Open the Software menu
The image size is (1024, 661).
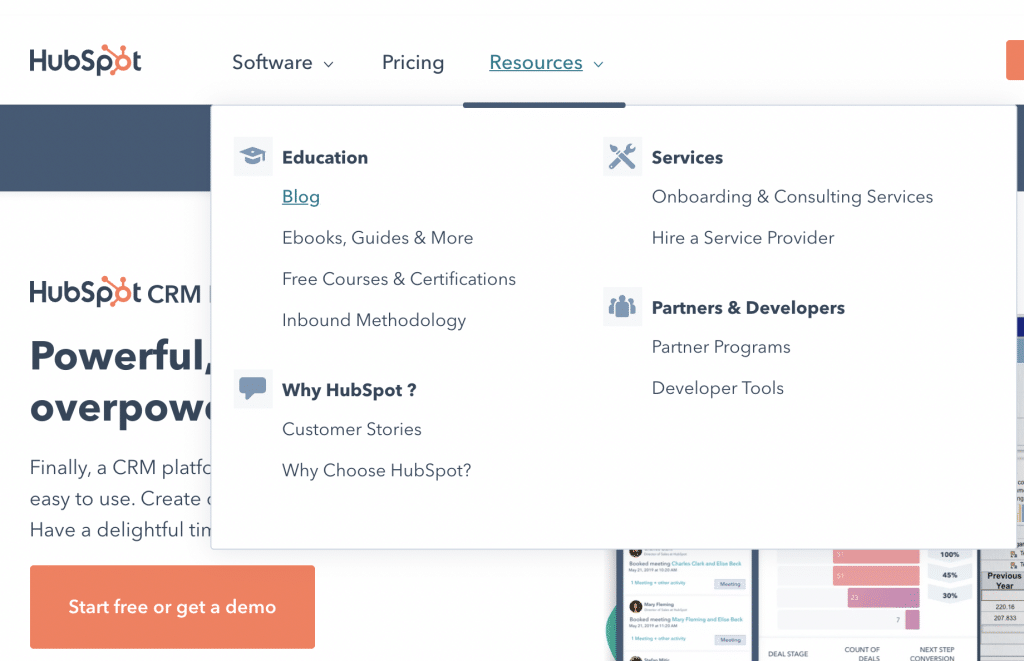272,63
